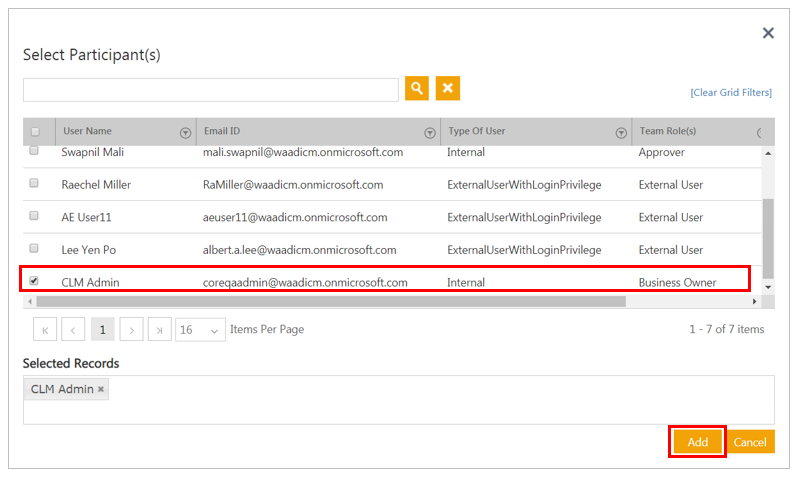This screenshot has width=802, height=480.
Task: Expand the Items Per Page dropdown
Action: (x=200, y=329)
